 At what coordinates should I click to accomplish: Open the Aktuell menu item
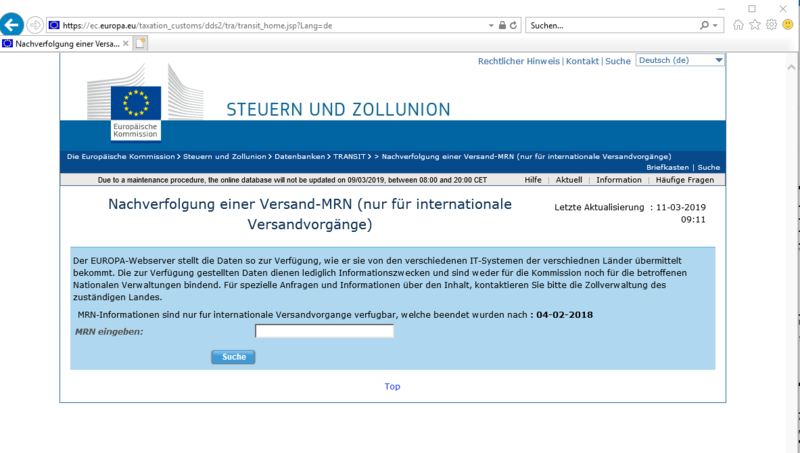569,180
